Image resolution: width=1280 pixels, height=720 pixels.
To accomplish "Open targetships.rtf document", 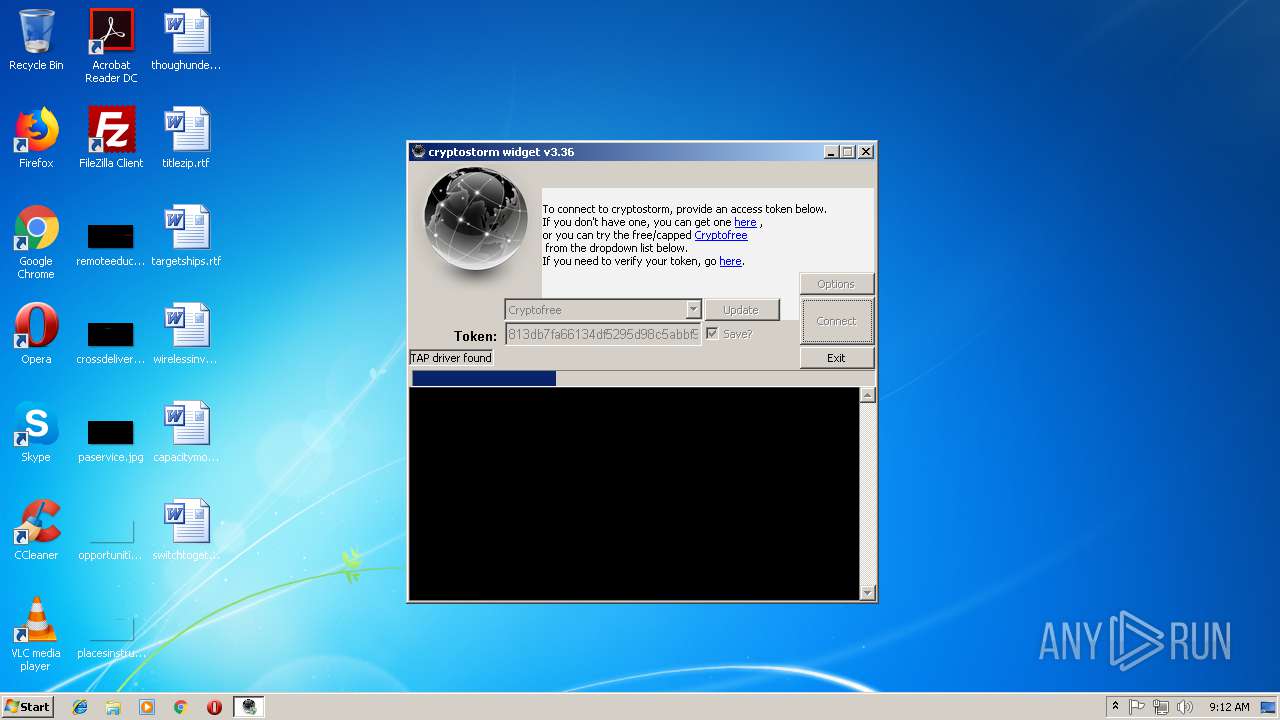I will click(186, 236).
